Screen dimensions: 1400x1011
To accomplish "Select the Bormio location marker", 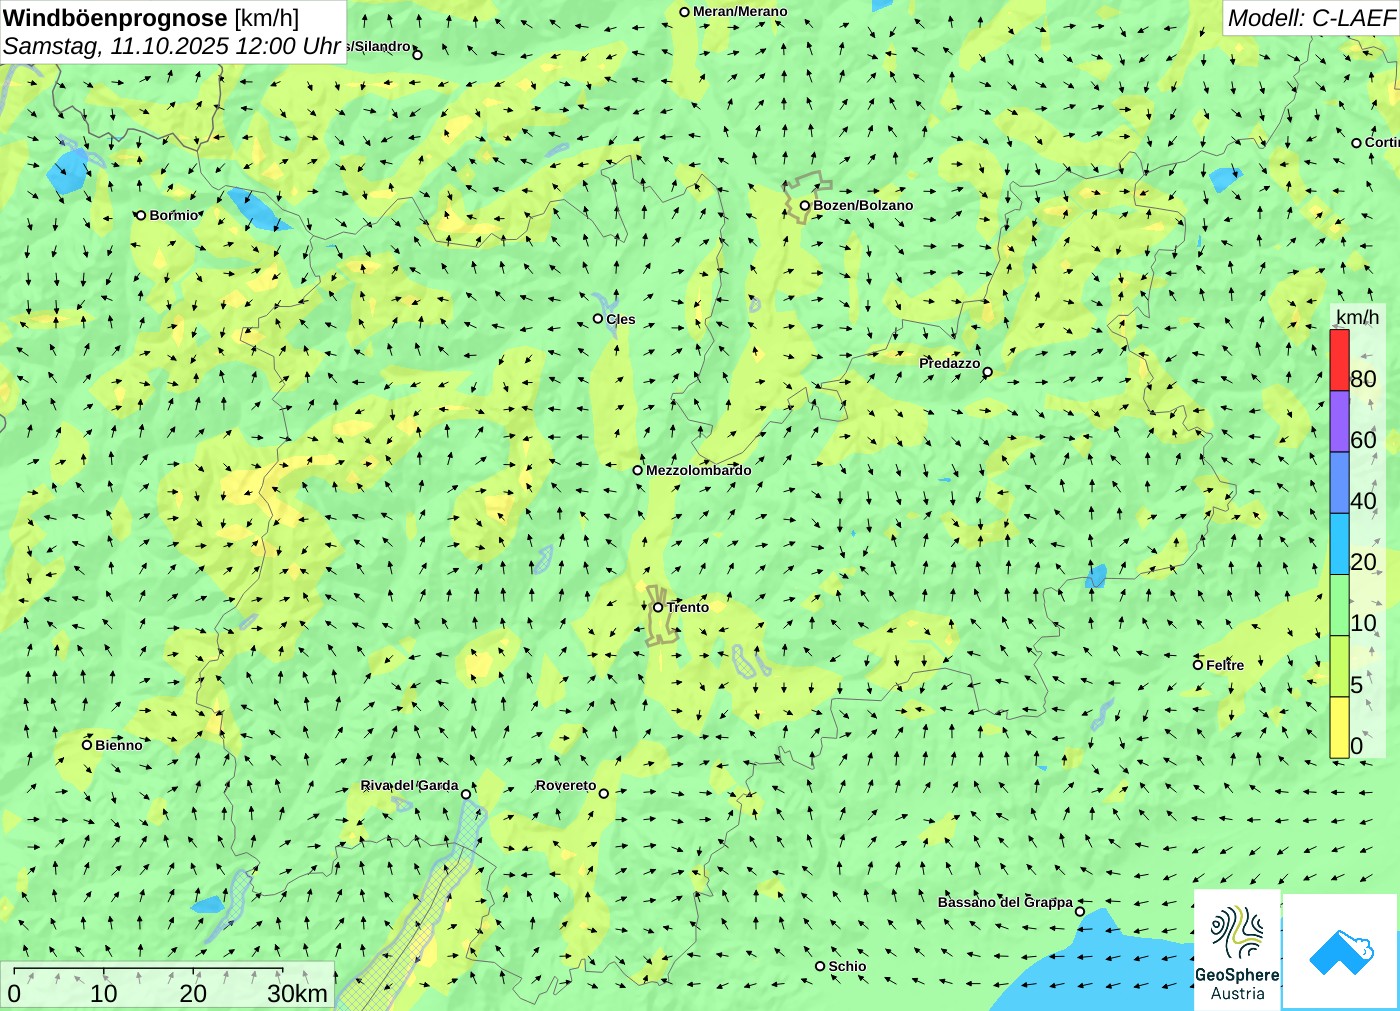I will tap(141, 215).
